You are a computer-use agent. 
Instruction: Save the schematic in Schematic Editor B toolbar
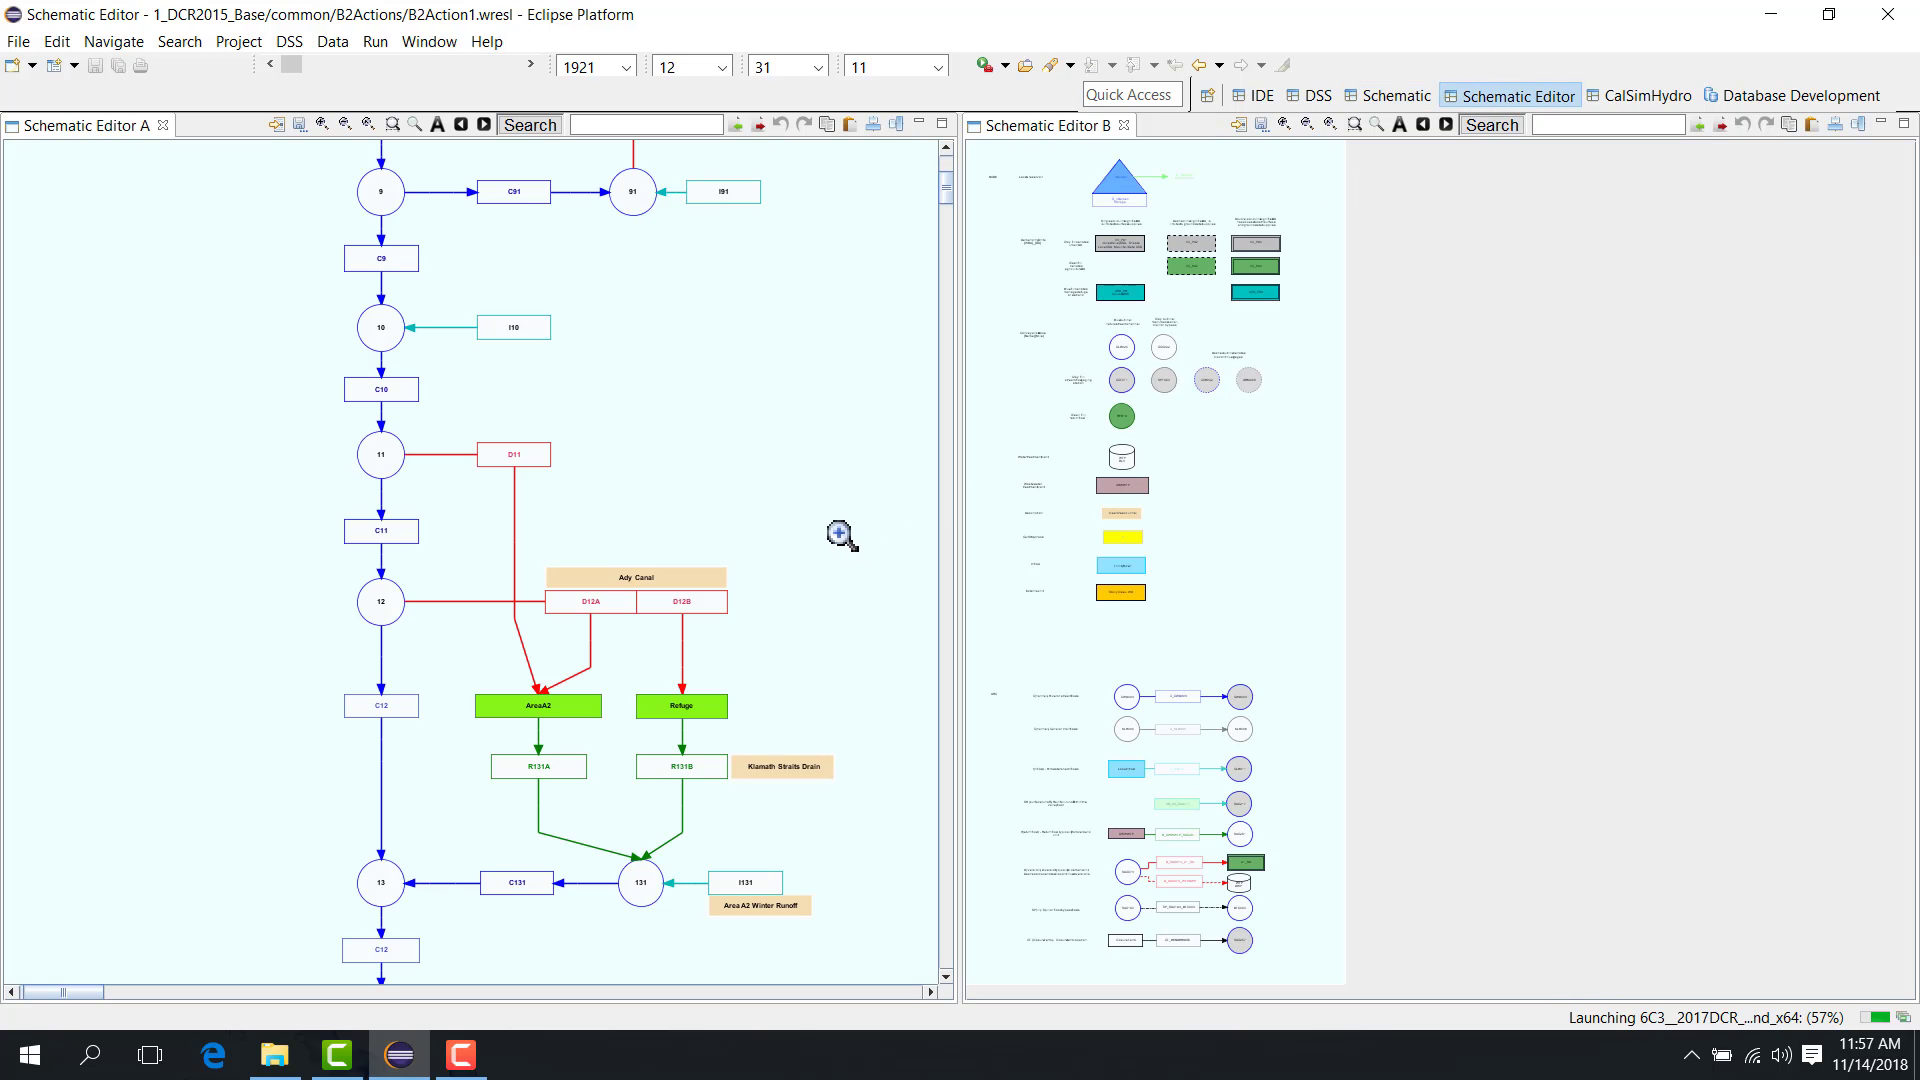1261,125
